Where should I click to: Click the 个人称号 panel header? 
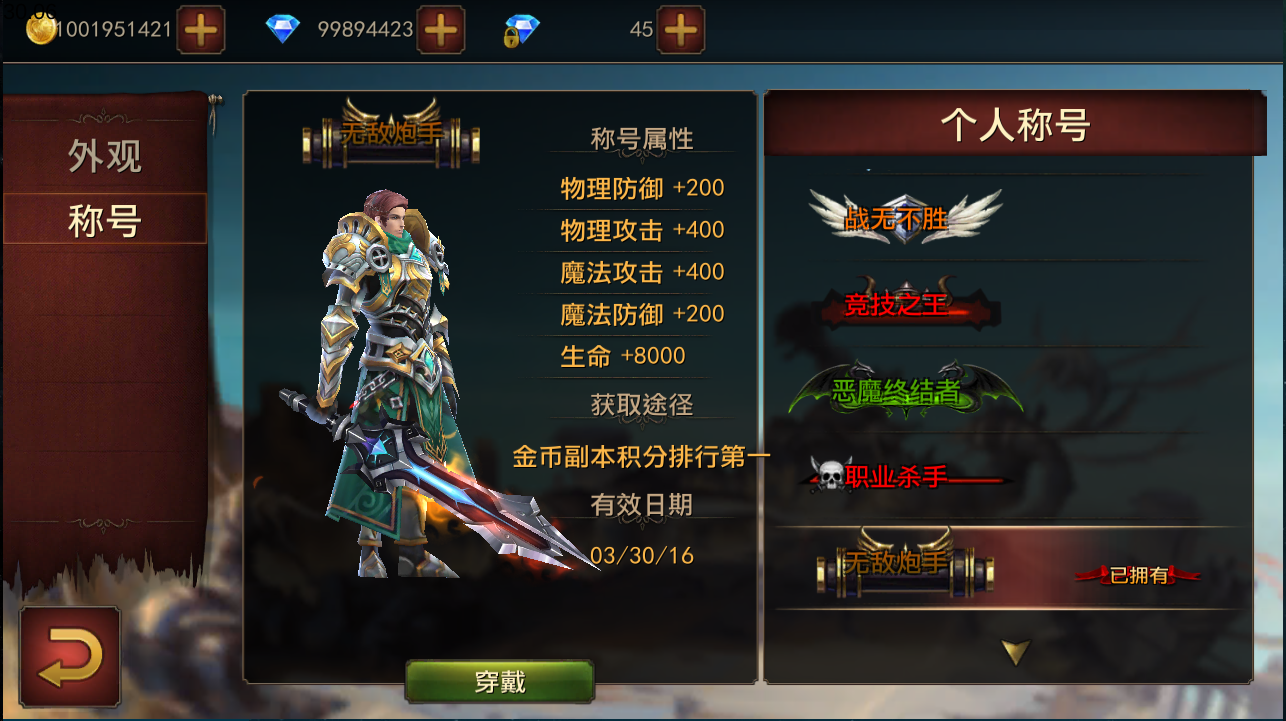coord(1014,124)
